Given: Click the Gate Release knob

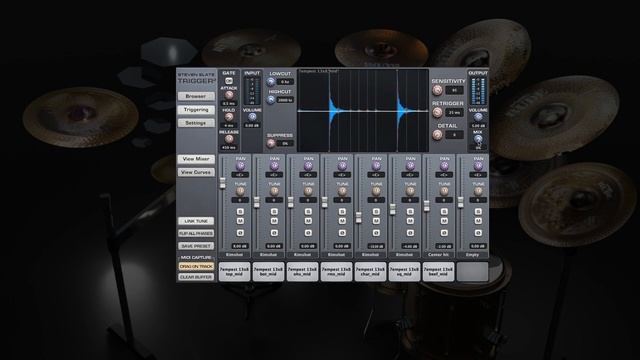Looking at the screenshot, I should [229, 139].
